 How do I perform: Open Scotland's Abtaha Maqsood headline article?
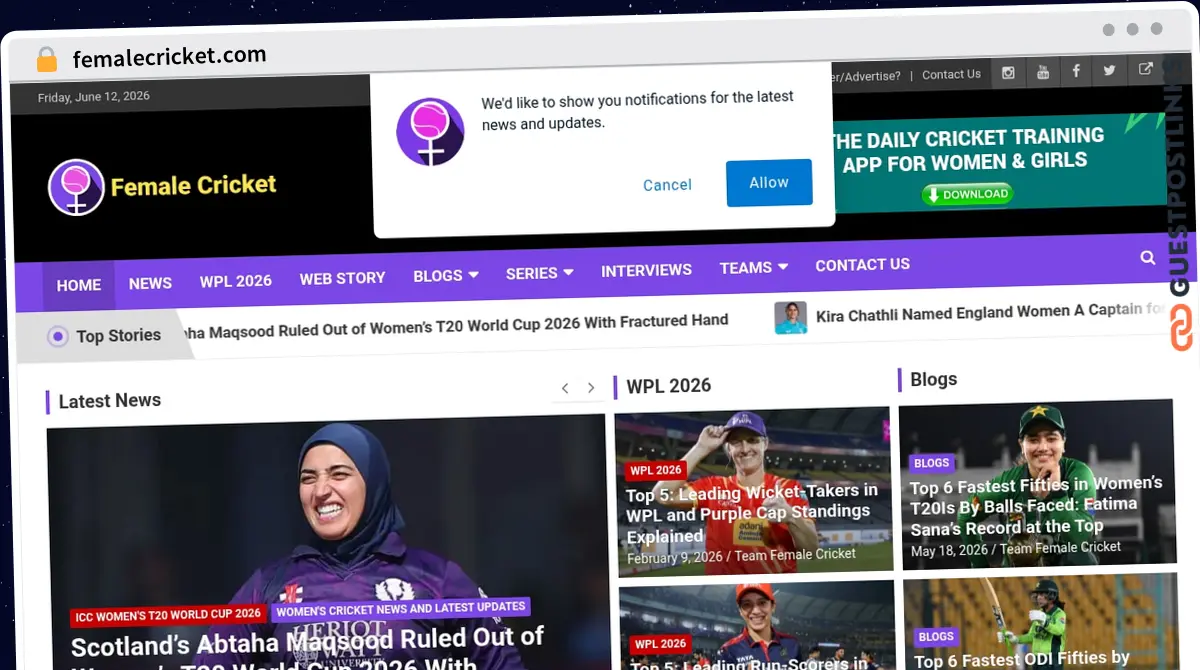308,649
